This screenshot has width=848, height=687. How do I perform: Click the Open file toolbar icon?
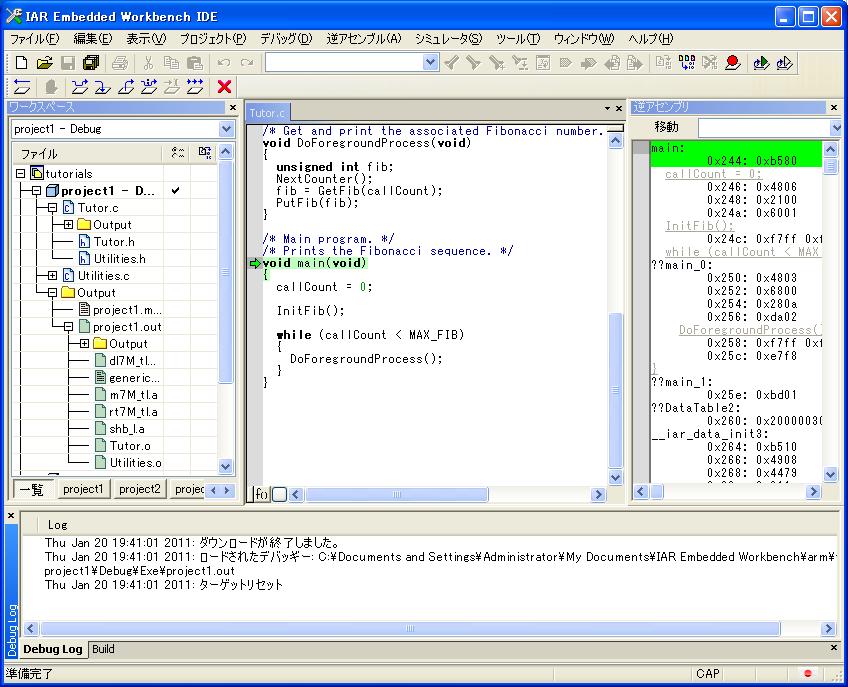(x=44, y=63)
